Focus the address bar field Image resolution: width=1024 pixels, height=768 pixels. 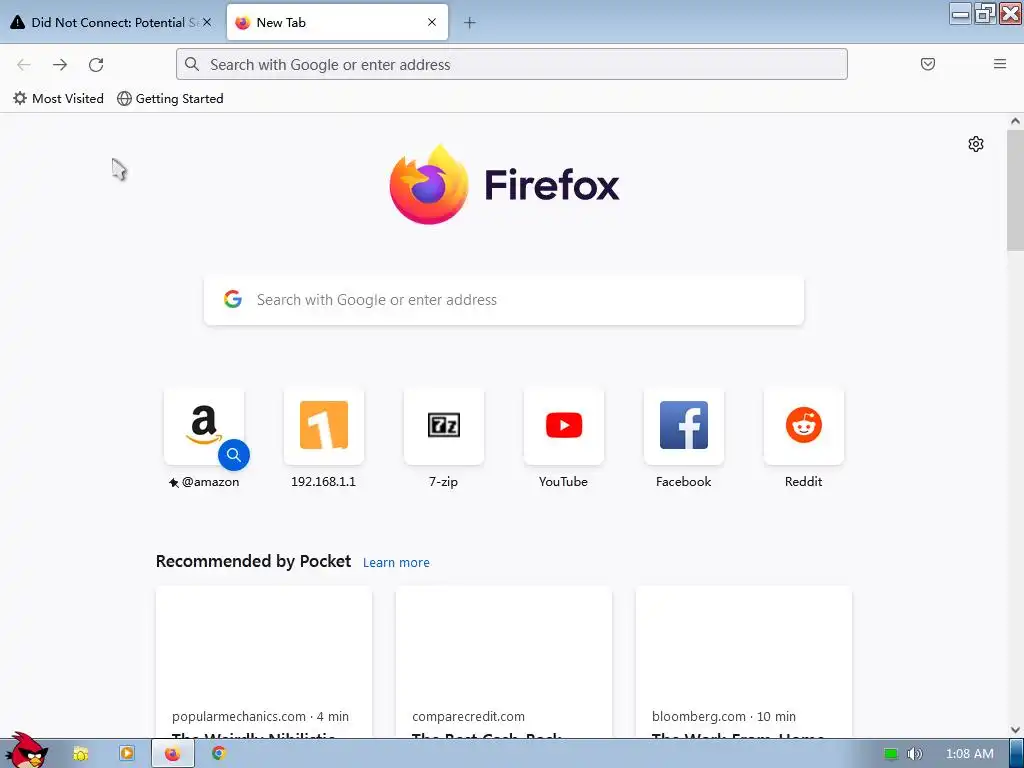(511, 64)
